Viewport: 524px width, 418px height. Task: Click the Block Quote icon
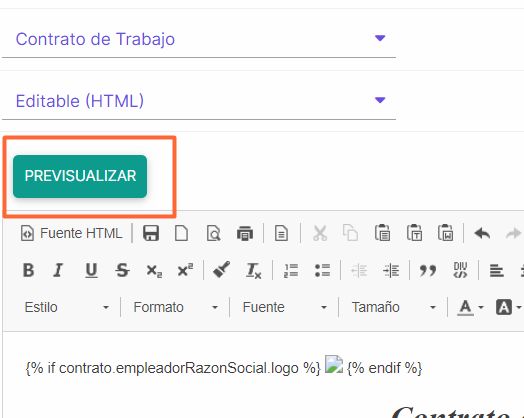click(x=428, y=270)
